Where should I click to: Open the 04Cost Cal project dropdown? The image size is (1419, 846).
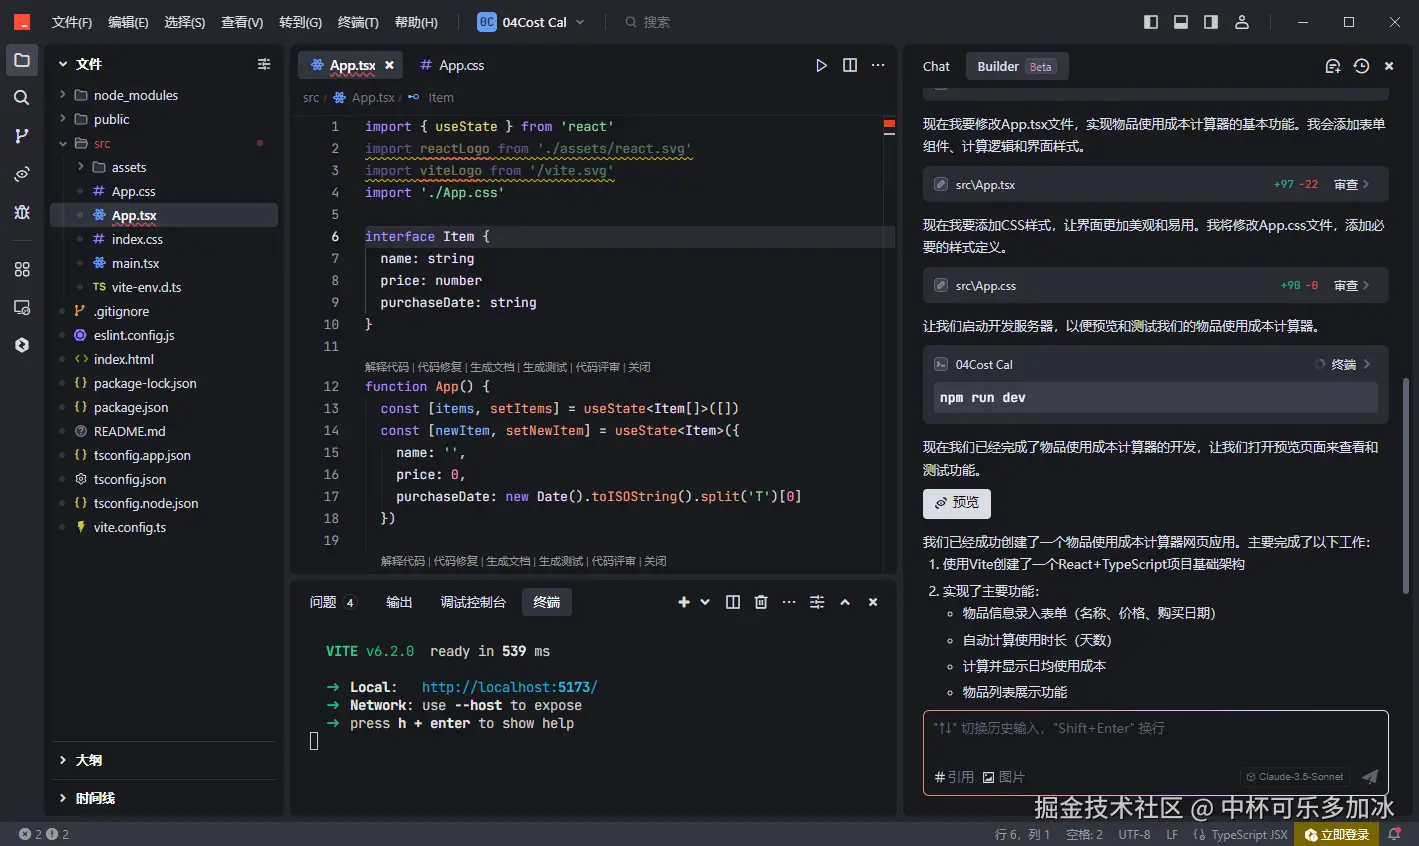(531, 22)
